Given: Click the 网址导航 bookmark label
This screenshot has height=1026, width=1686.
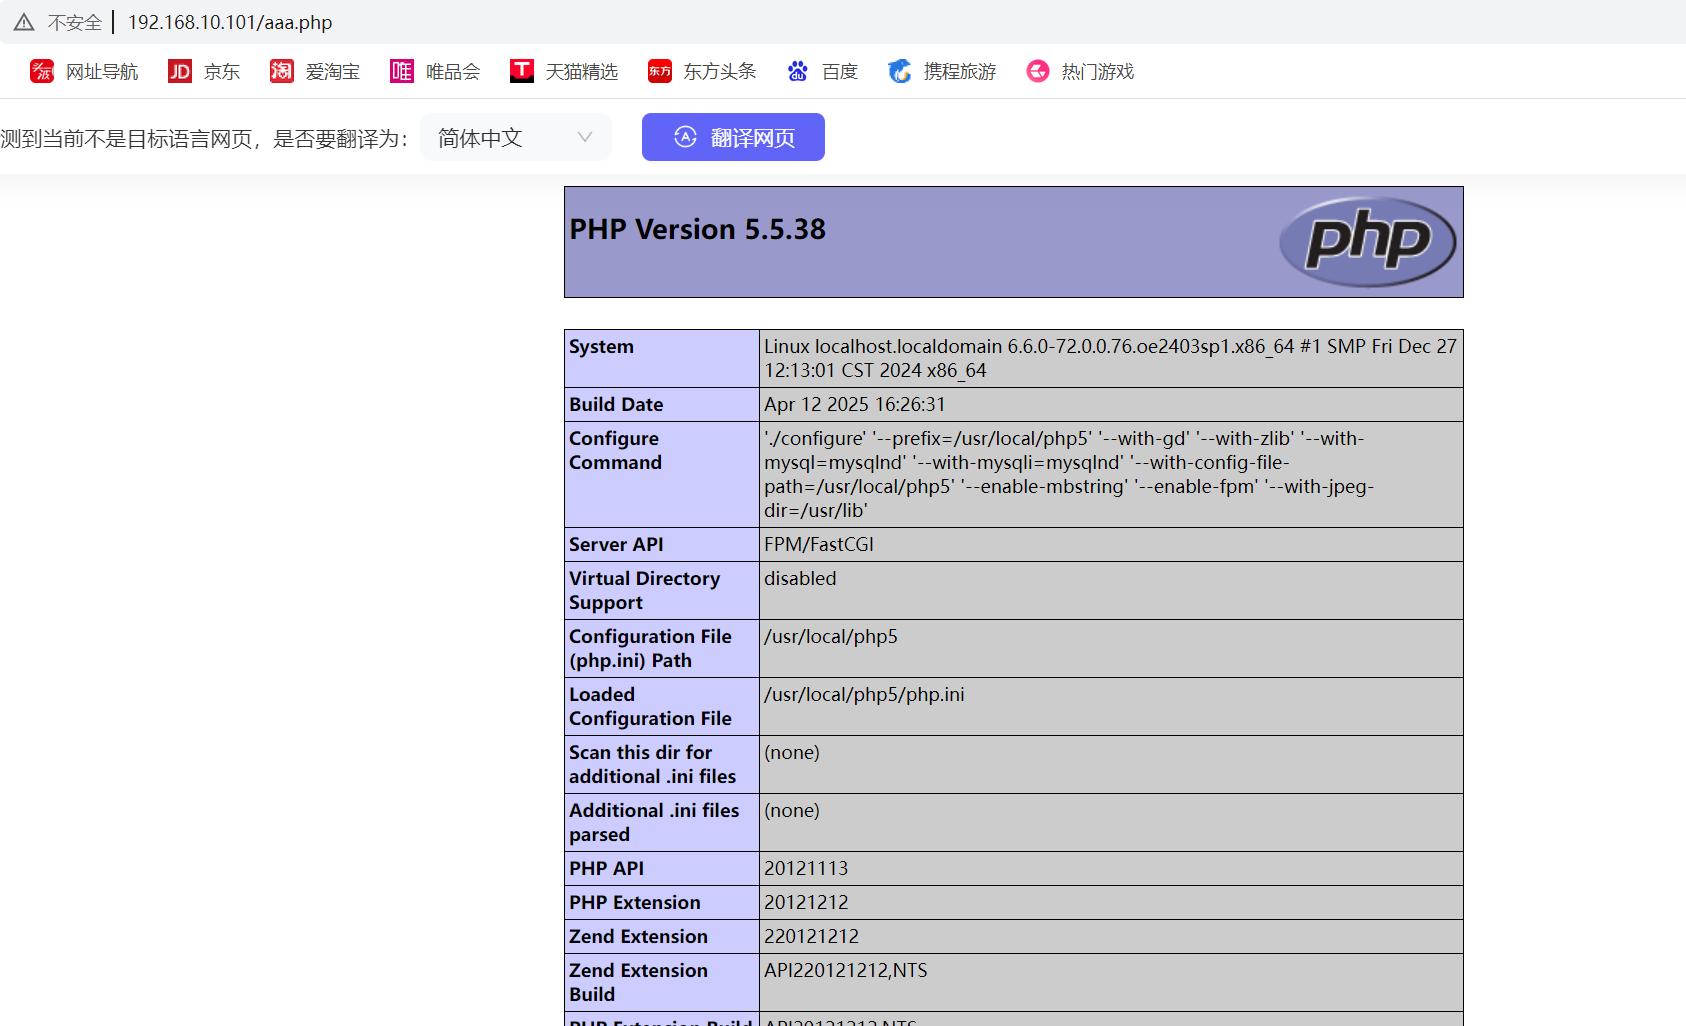Looking at the screenshot, I should click(102, 71).
